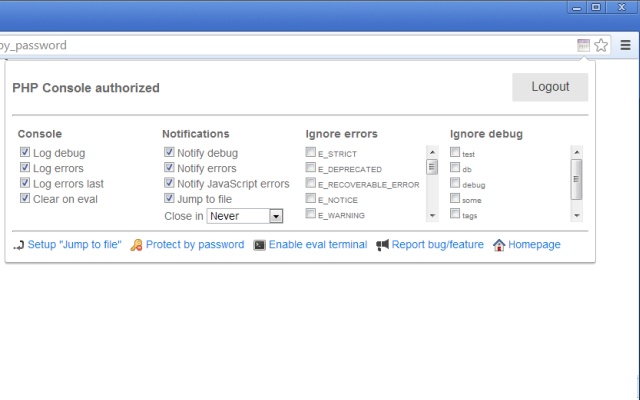This screenshot has width=640, height=400.
Task: Enable ignoring E_STRICT errors
Action: [x=311, y=153]
